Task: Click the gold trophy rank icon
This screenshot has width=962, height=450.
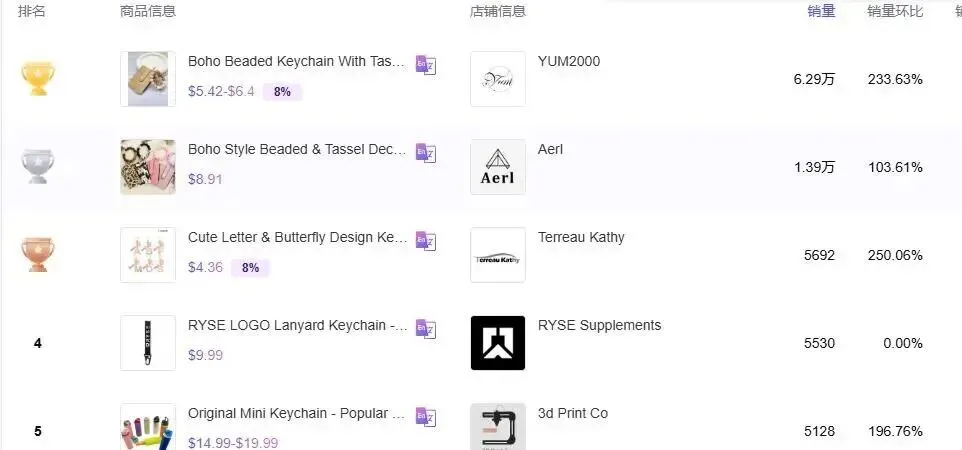Action: (x=38, y=78)
